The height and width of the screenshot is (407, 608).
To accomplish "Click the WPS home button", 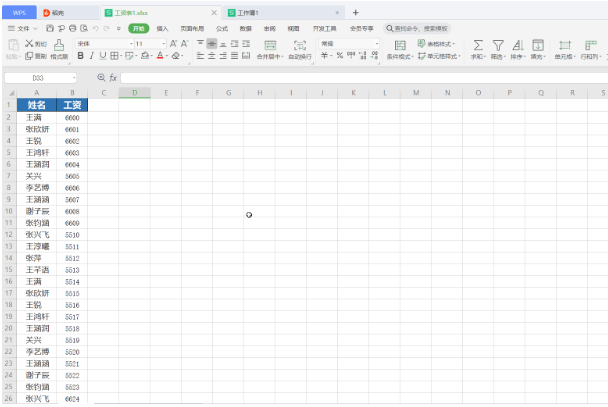I will [x=19, y=12].
